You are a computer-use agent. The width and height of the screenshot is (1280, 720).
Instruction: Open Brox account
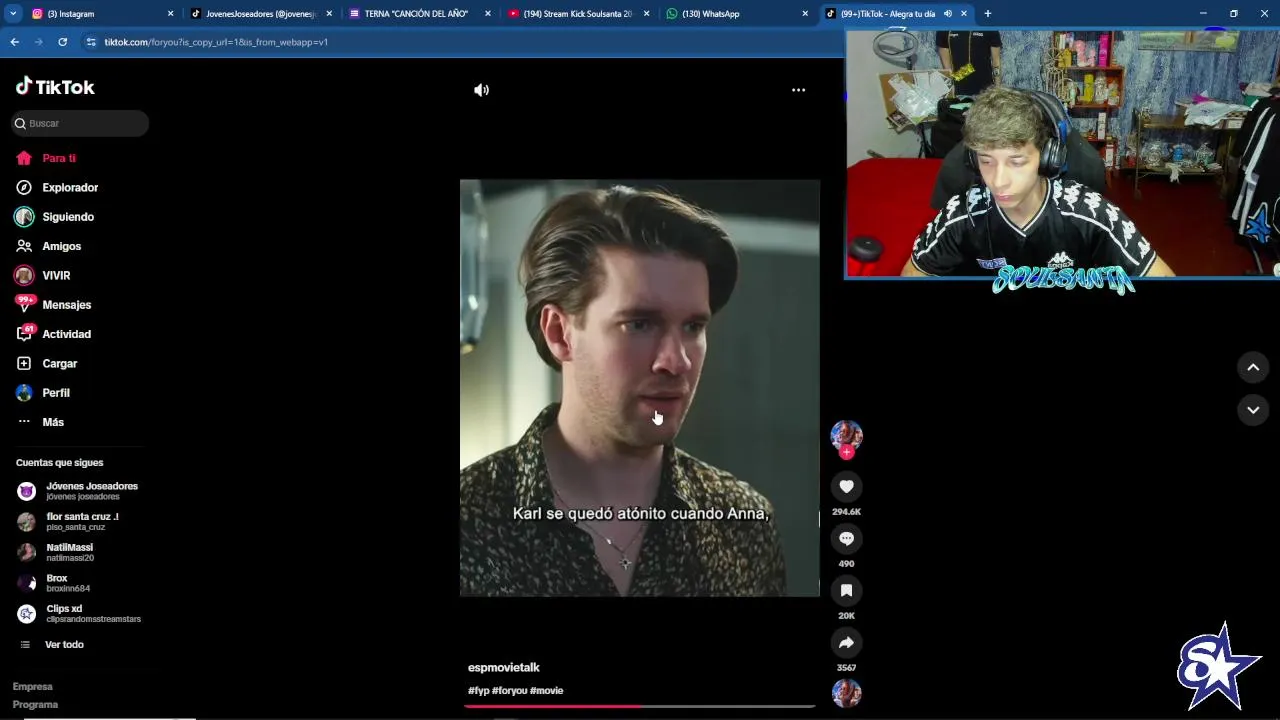tap(54, 583)
